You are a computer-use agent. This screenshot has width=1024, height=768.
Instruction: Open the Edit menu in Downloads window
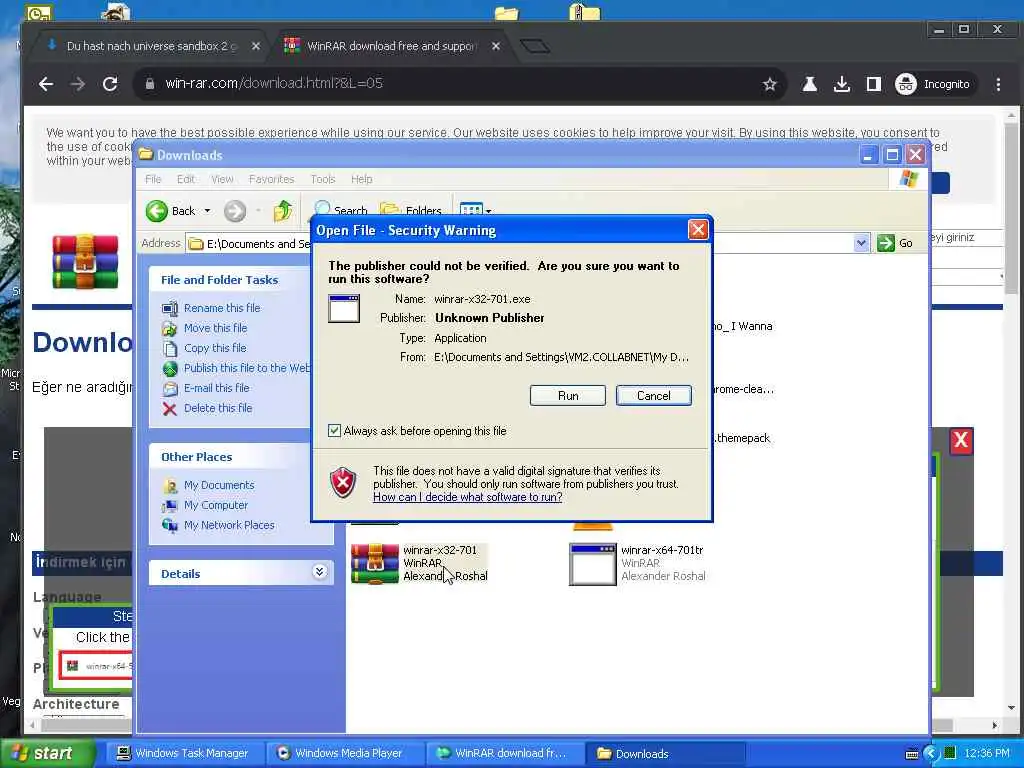pos(185,179)
